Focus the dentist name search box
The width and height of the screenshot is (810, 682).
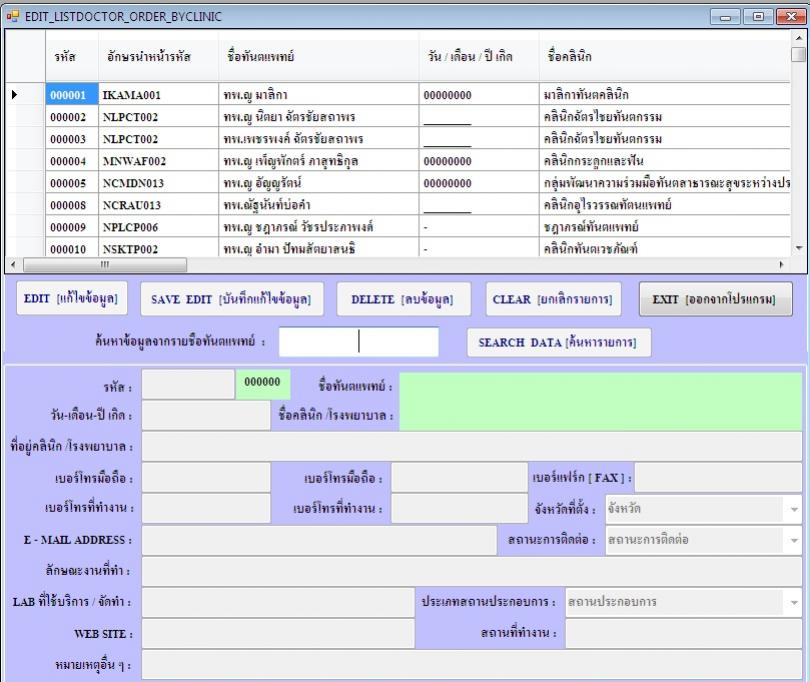[358, 342]
